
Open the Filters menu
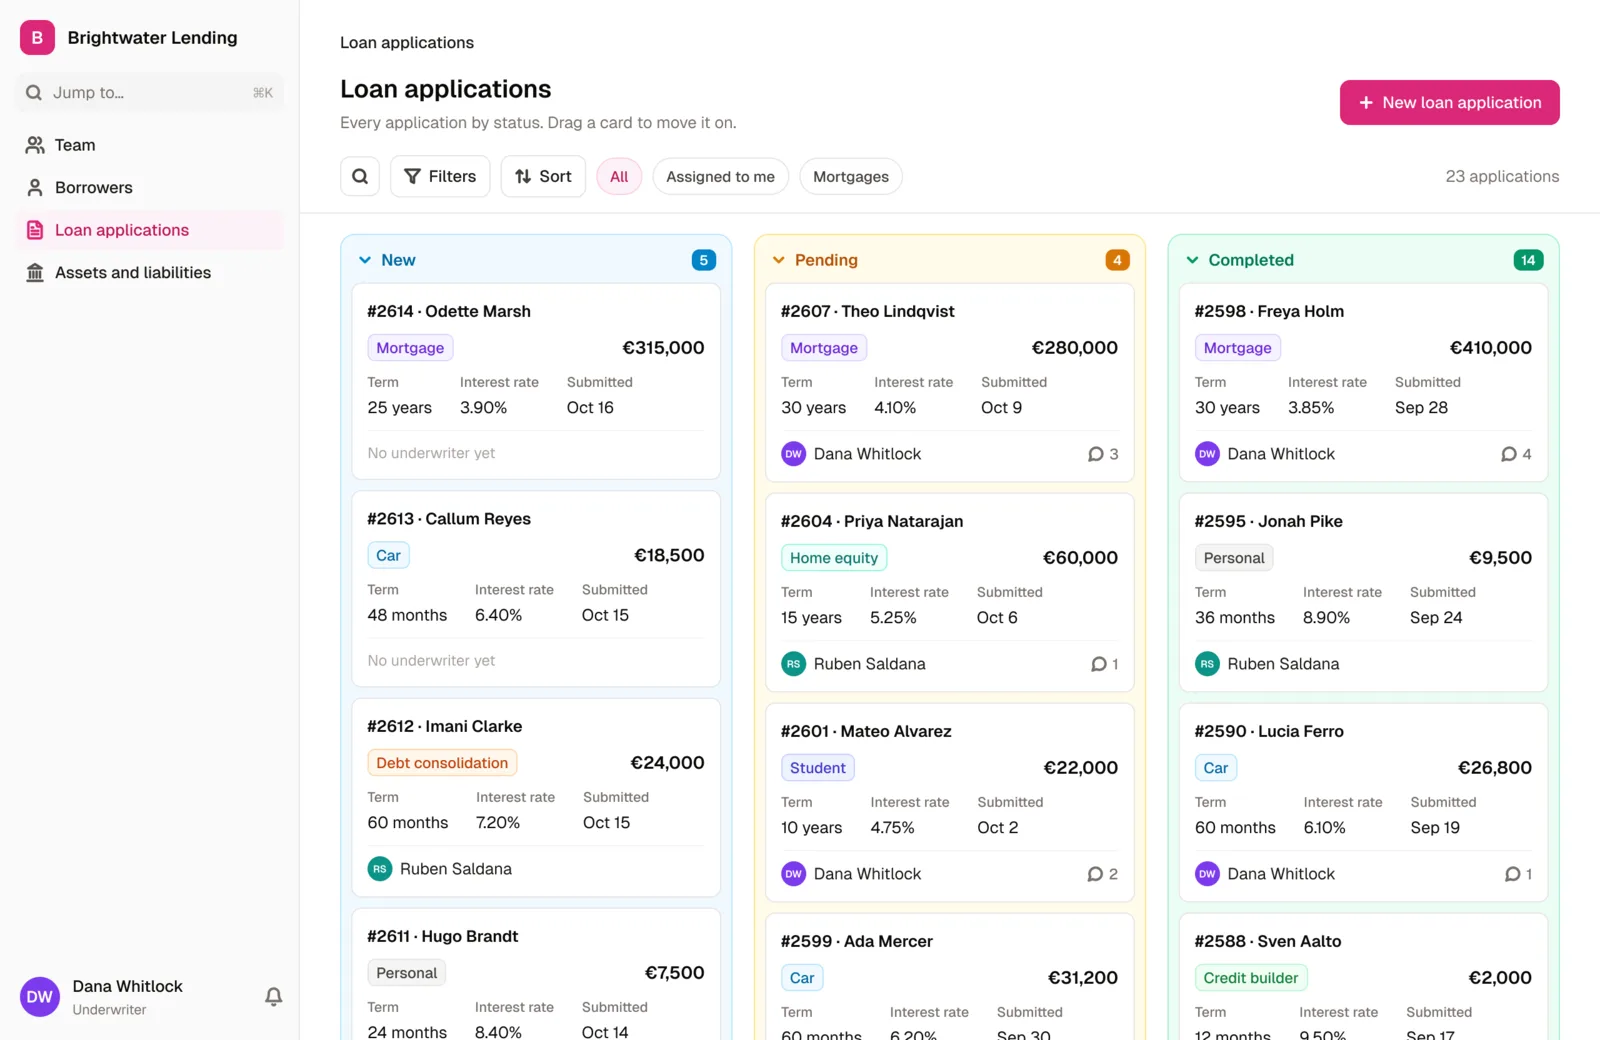(x=440, y=176)
